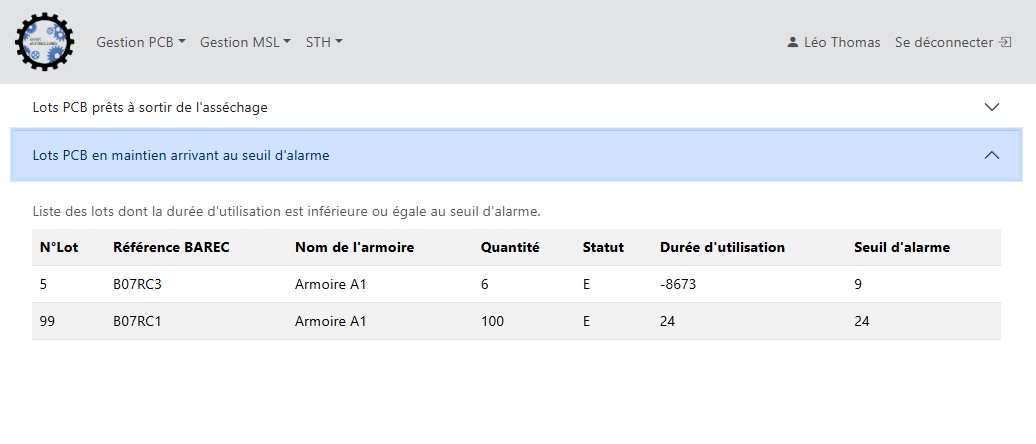Click the Statut column header
The image size is (1036, 444).
(x=603, y=247)
